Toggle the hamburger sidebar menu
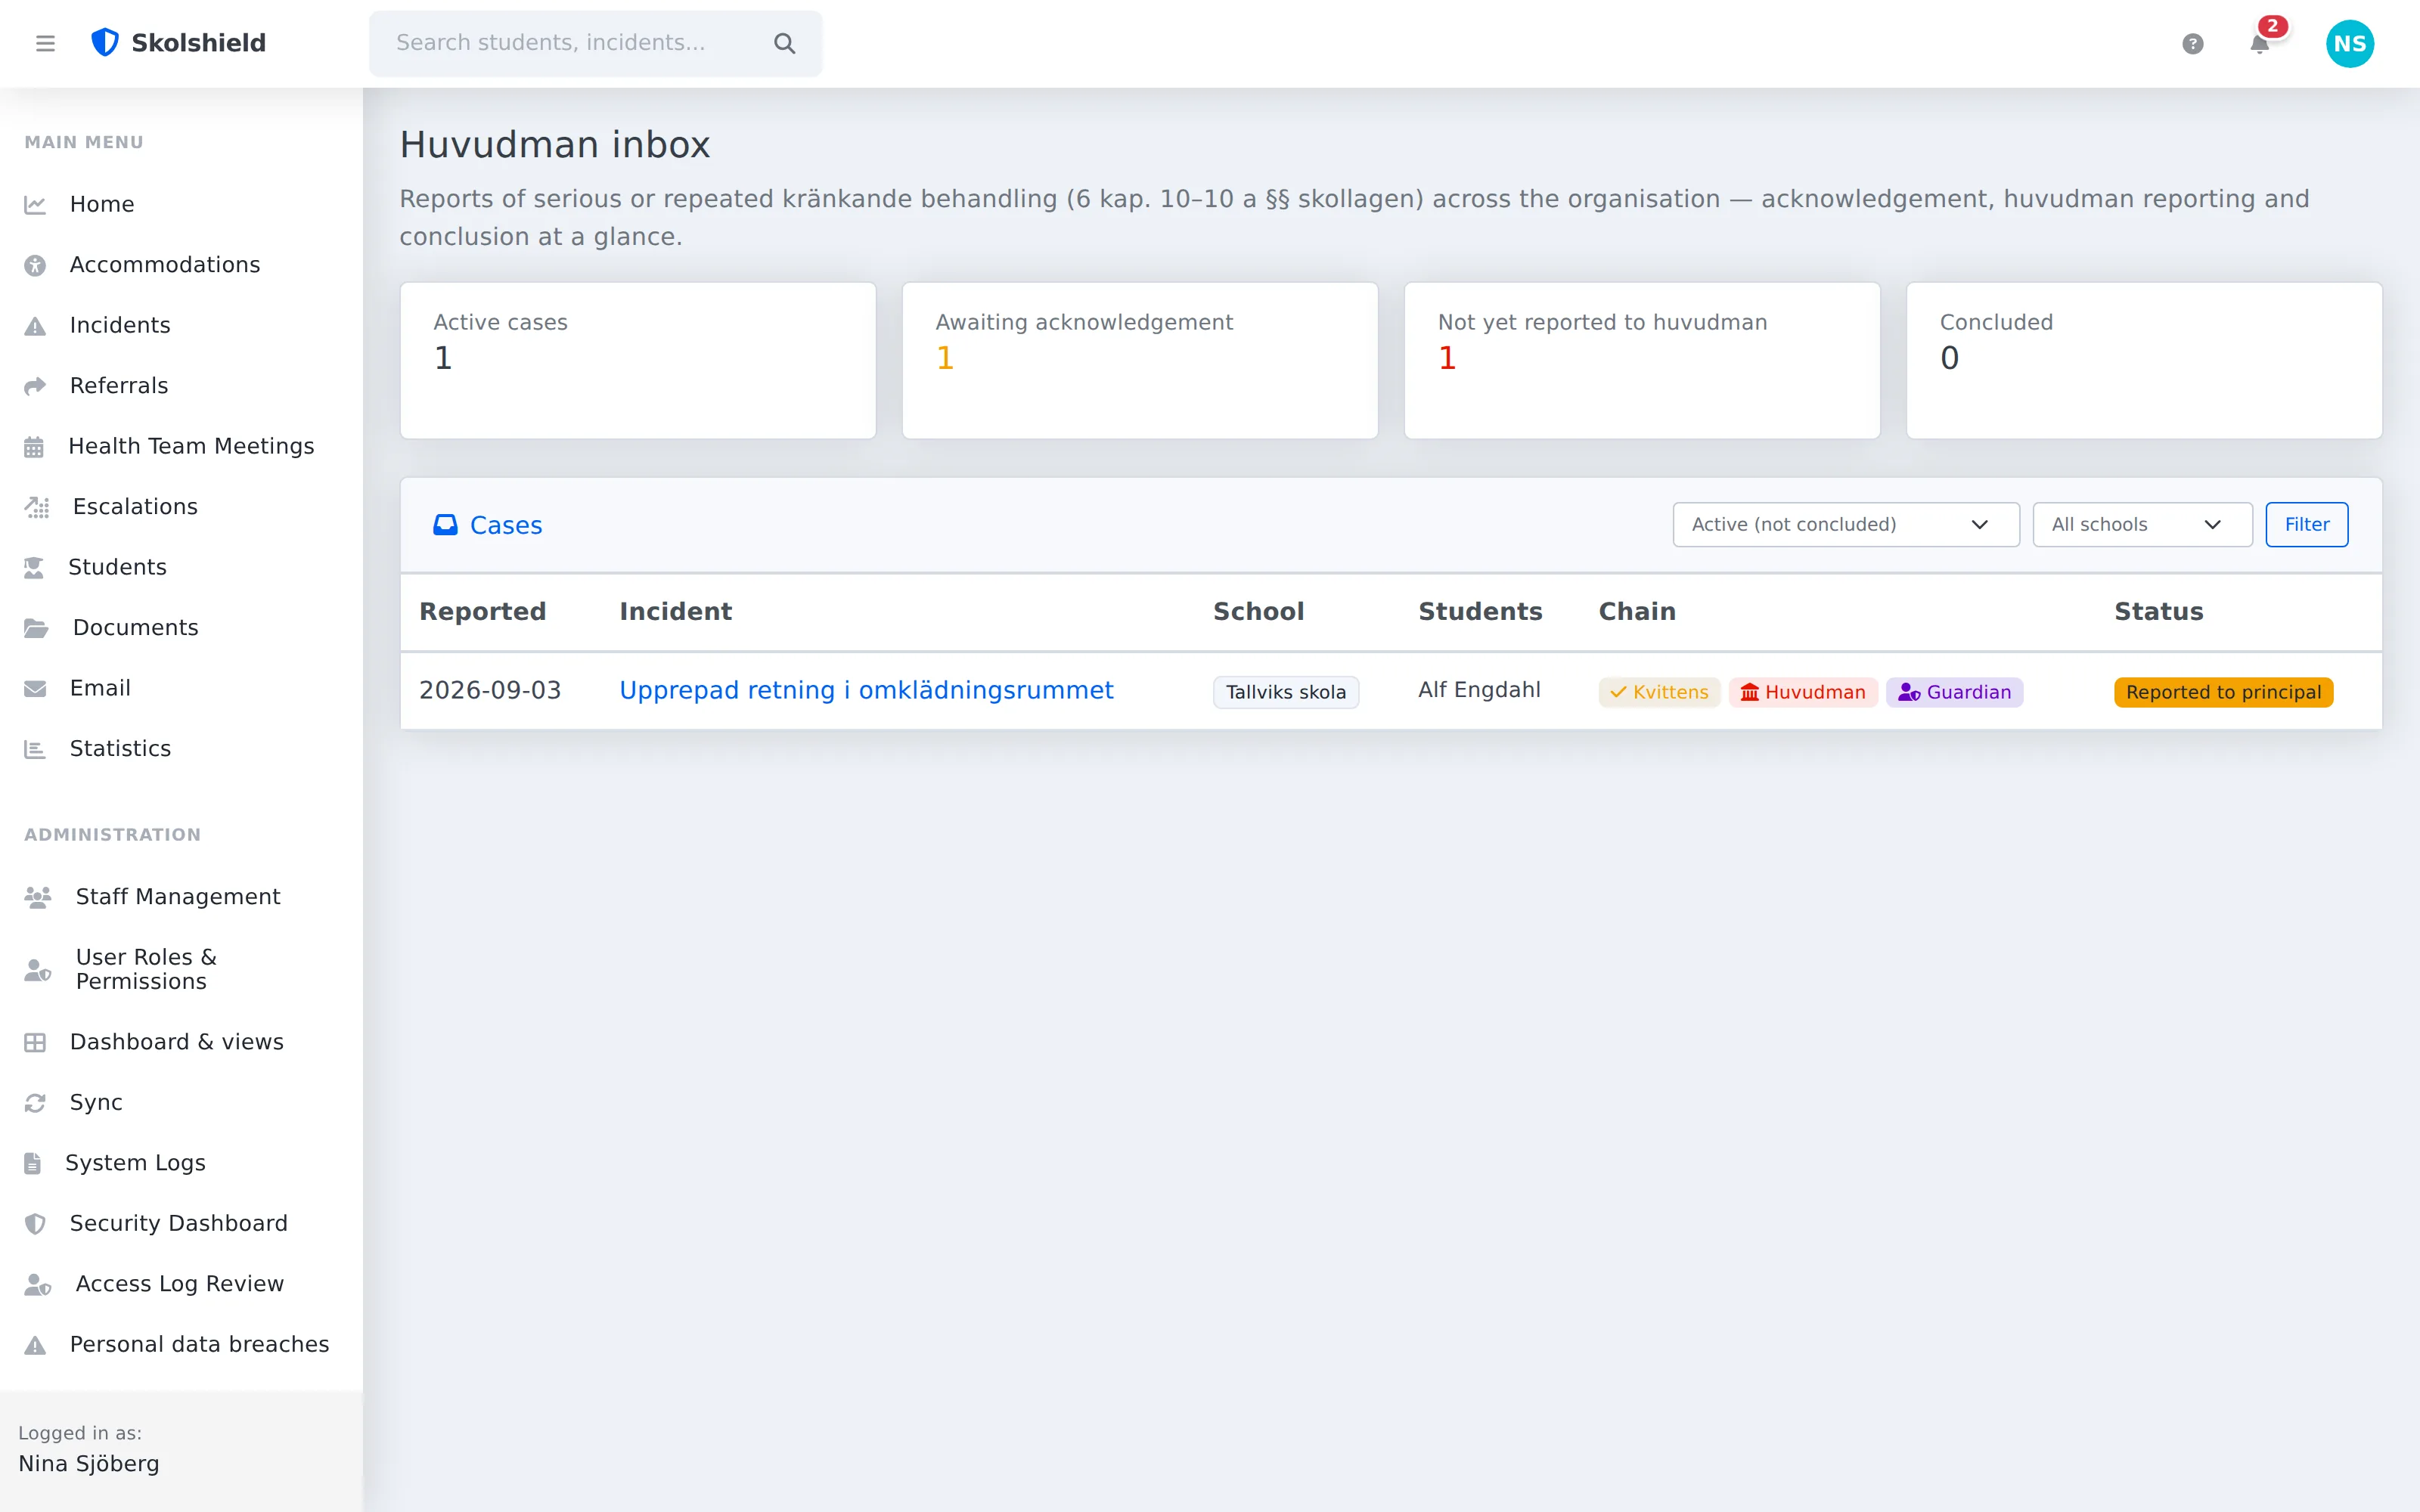This screenshot has width=2420, height=1512. click(x=45, y=43)
